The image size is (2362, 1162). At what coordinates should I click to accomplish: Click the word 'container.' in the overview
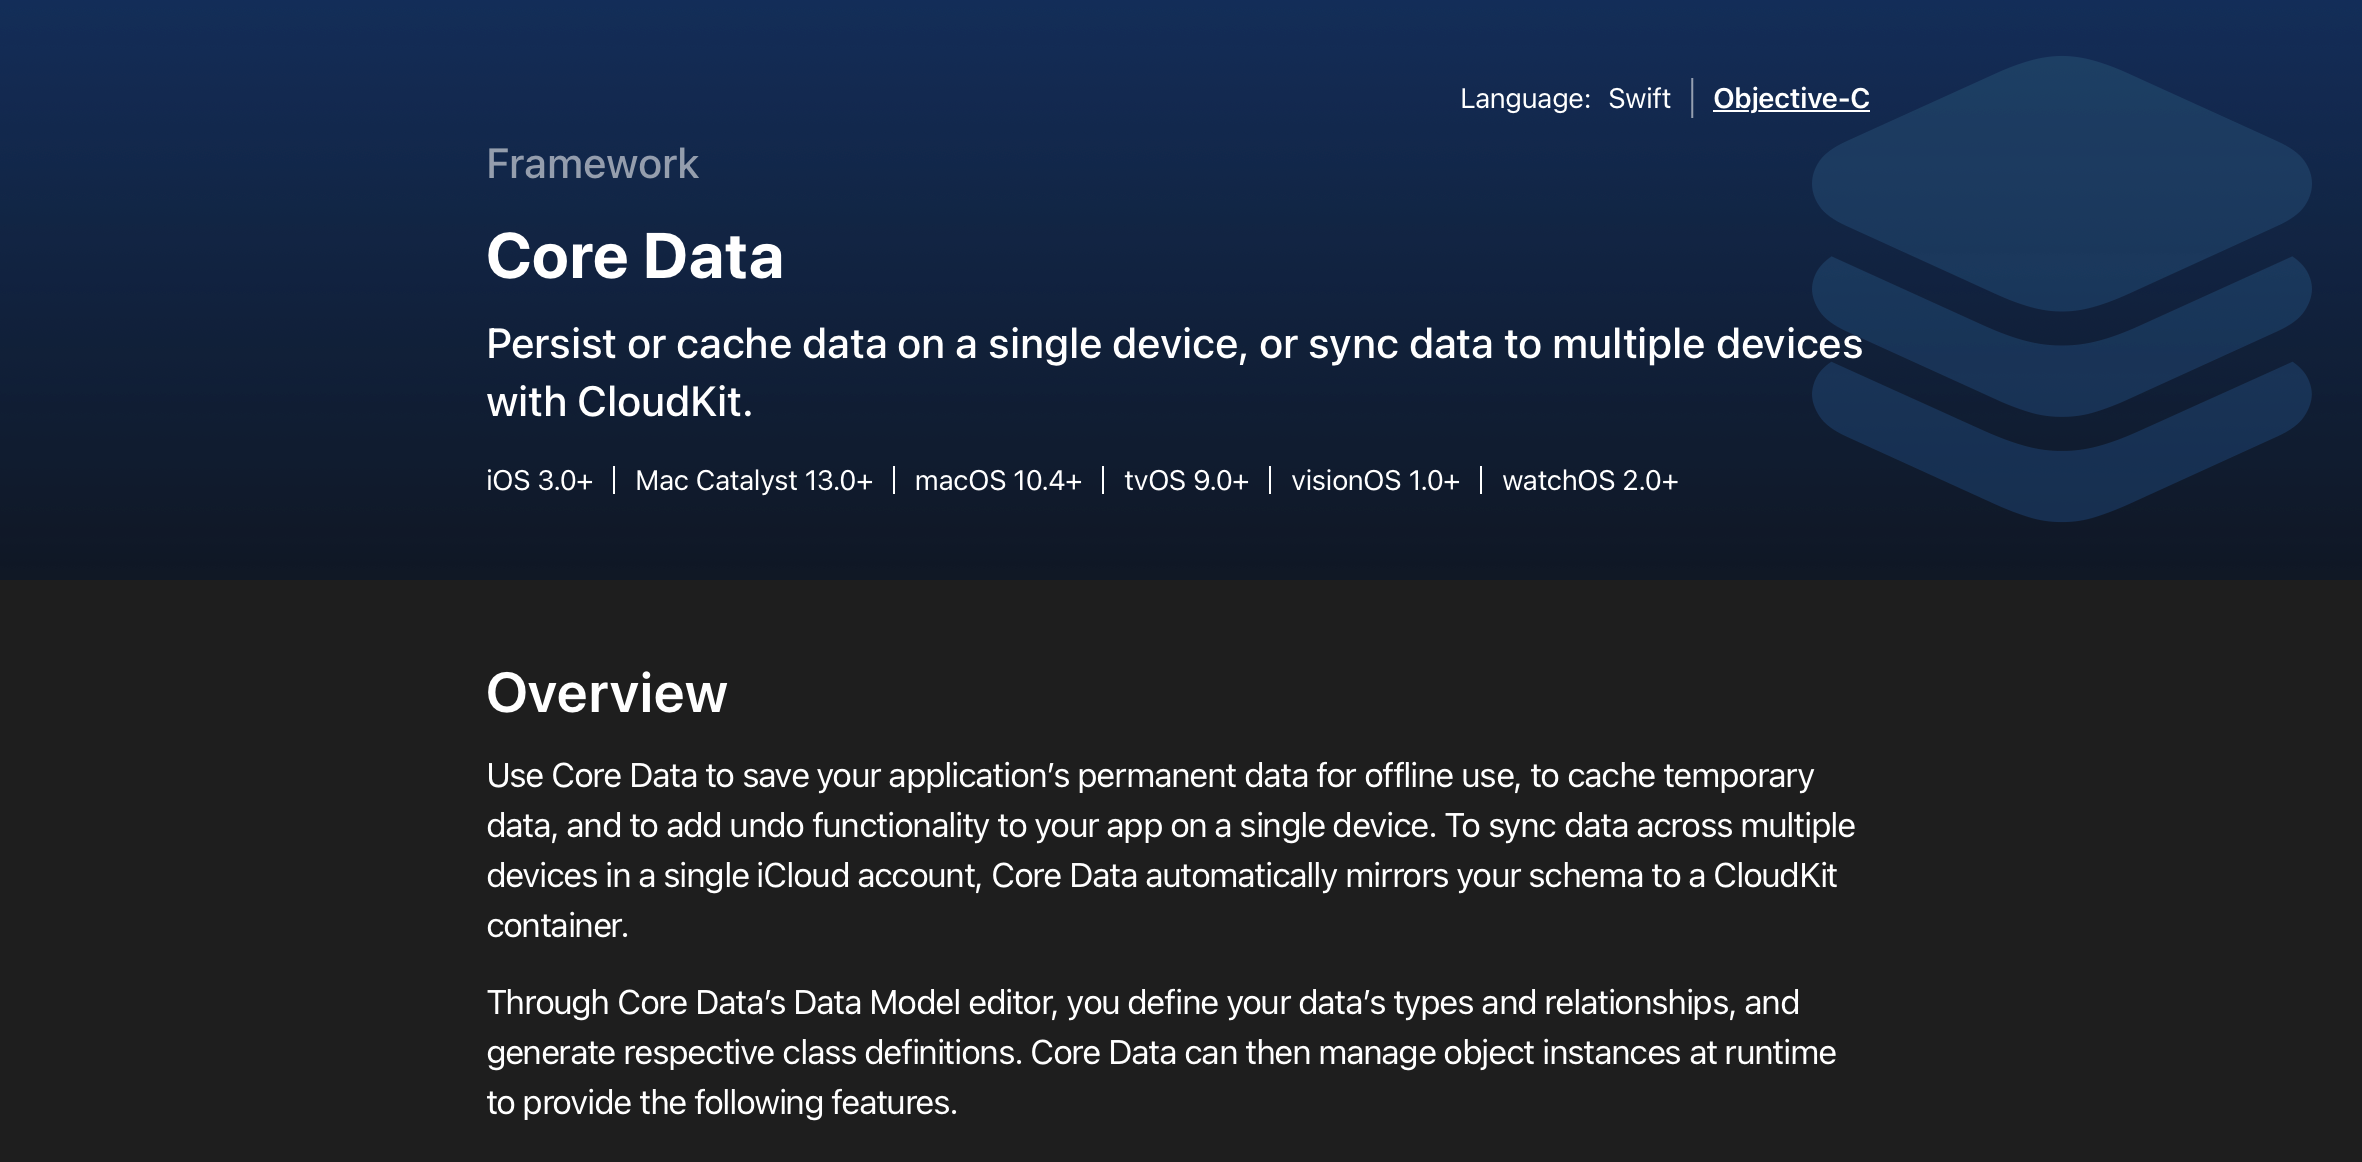557,926
